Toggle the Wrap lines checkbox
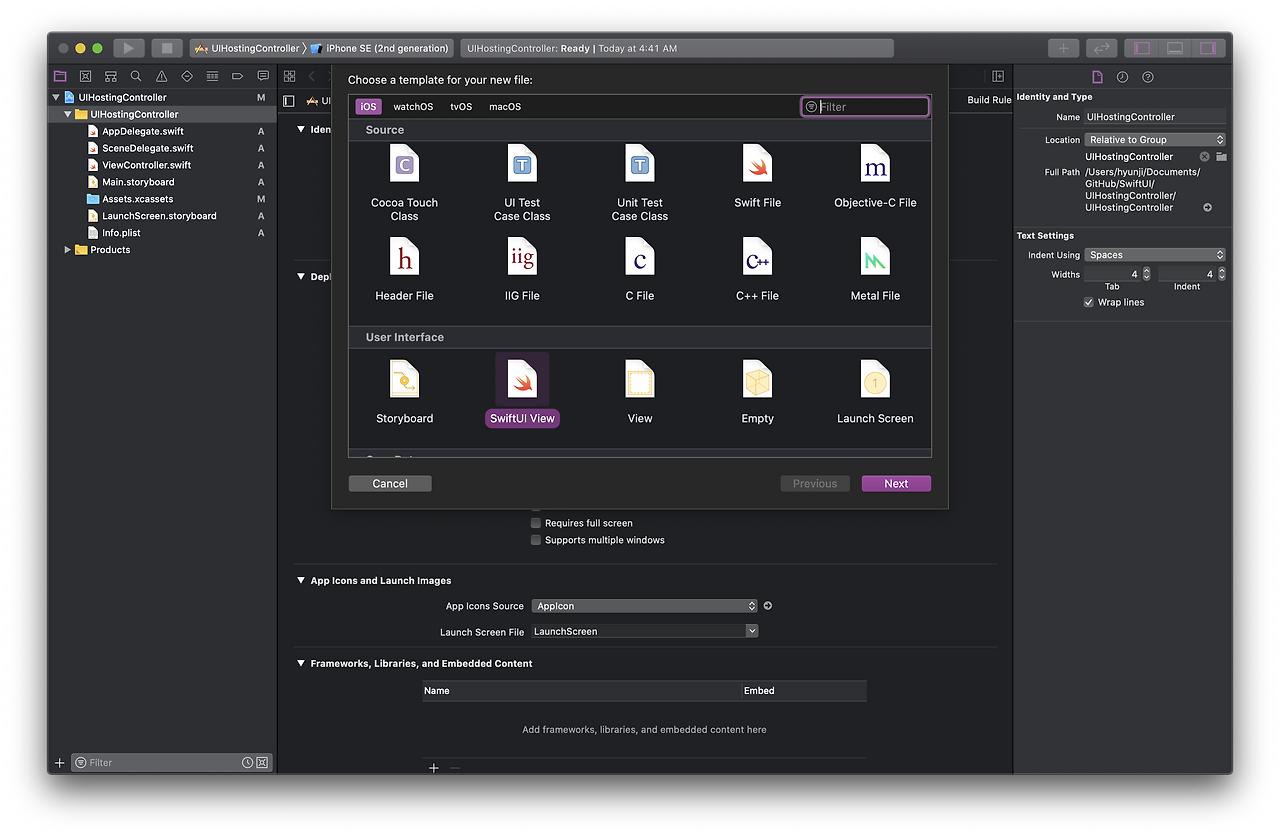 click(x=1089, y=302)
